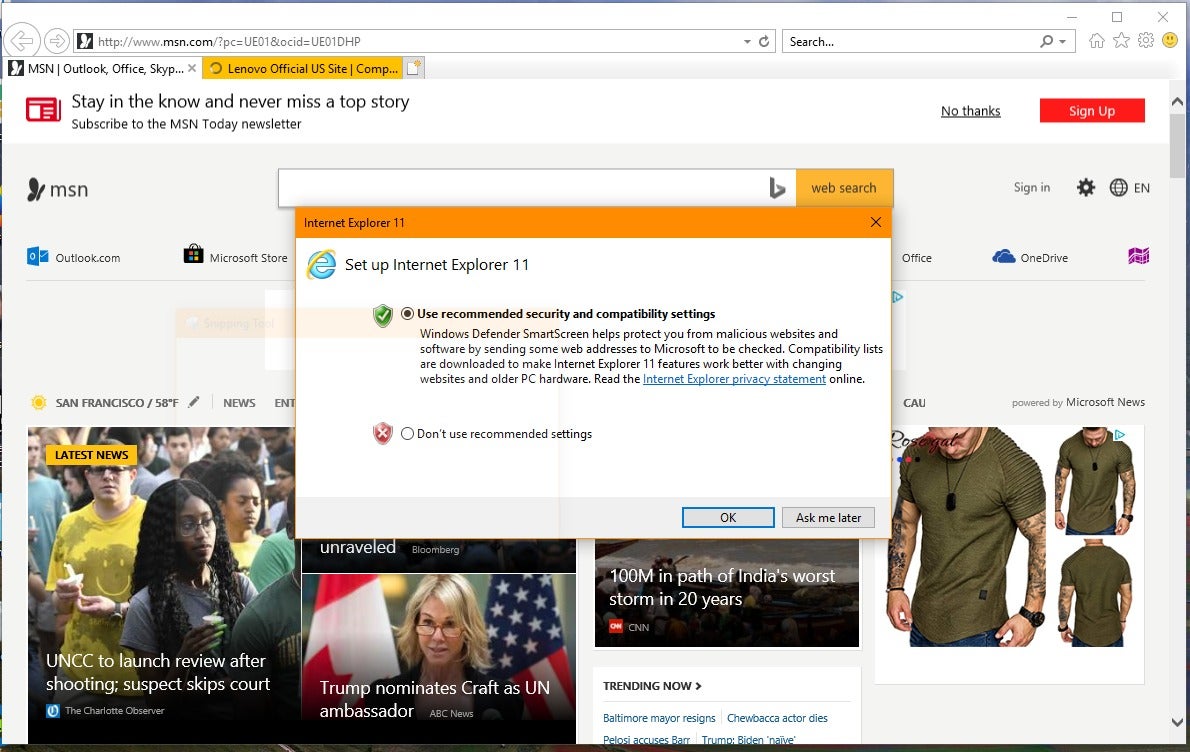This screenshot has height=752, width=1190.
Task: Click the red shield icon in dialog
Action: [x=382, y=433]
